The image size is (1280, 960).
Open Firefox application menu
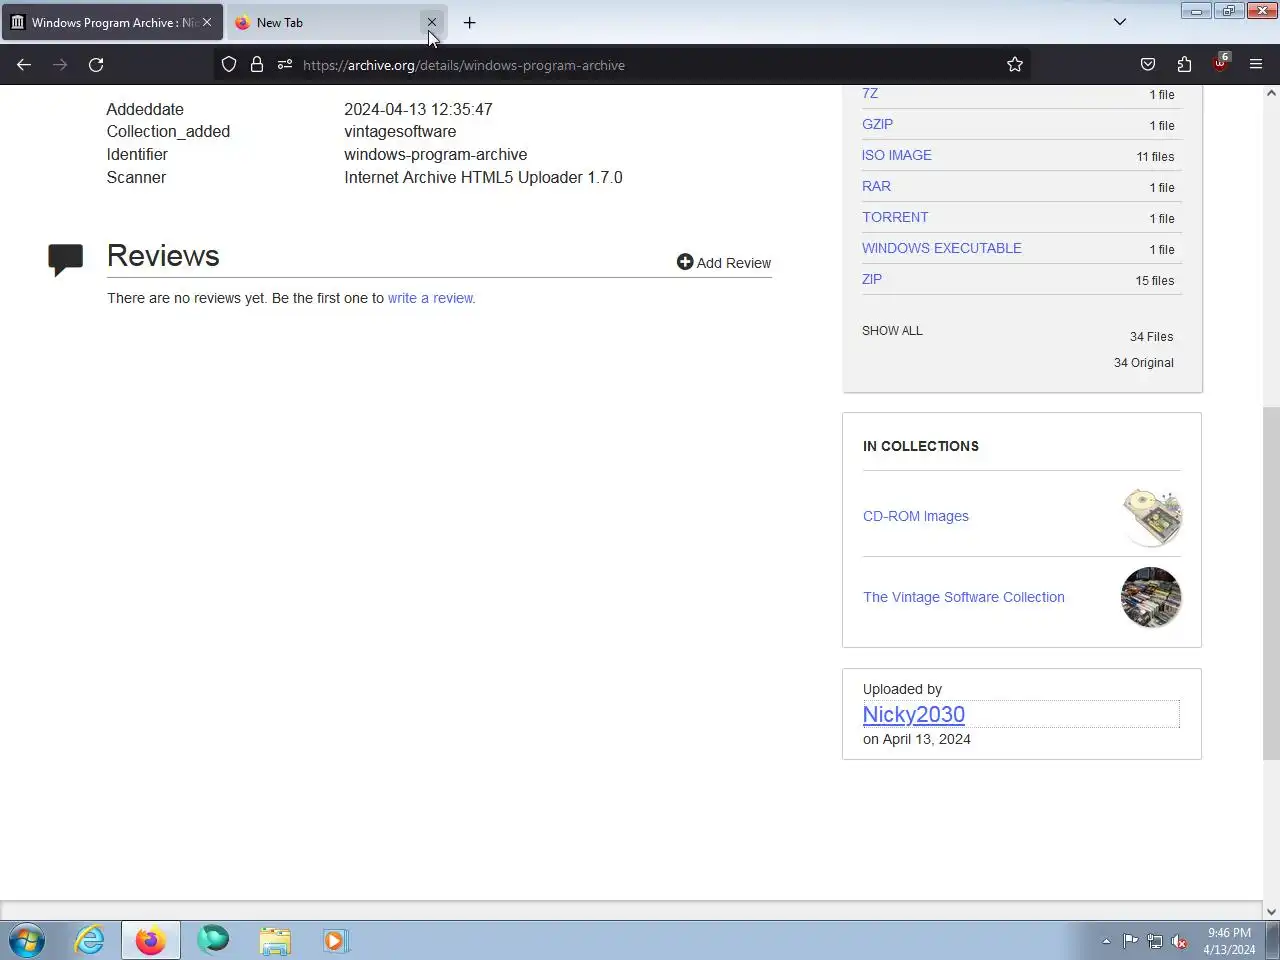point(1256,65)
